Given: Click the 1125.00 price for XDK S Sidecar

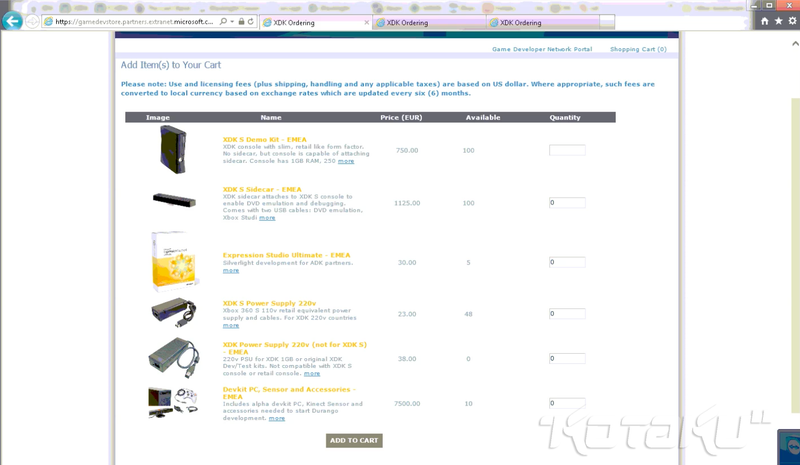Looking at the screenshot, I should tap(407, 203).
